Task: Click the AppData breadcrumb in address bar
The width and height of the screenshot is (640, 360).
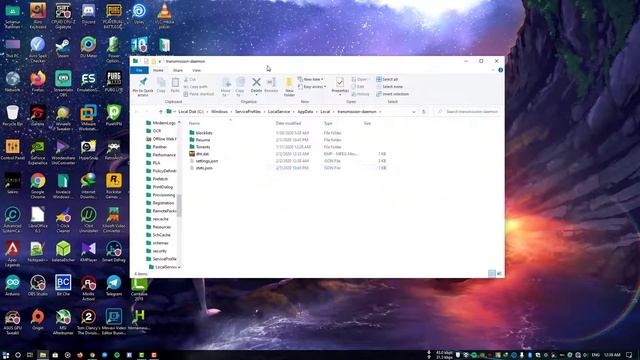Action: (x=305, y=111)
